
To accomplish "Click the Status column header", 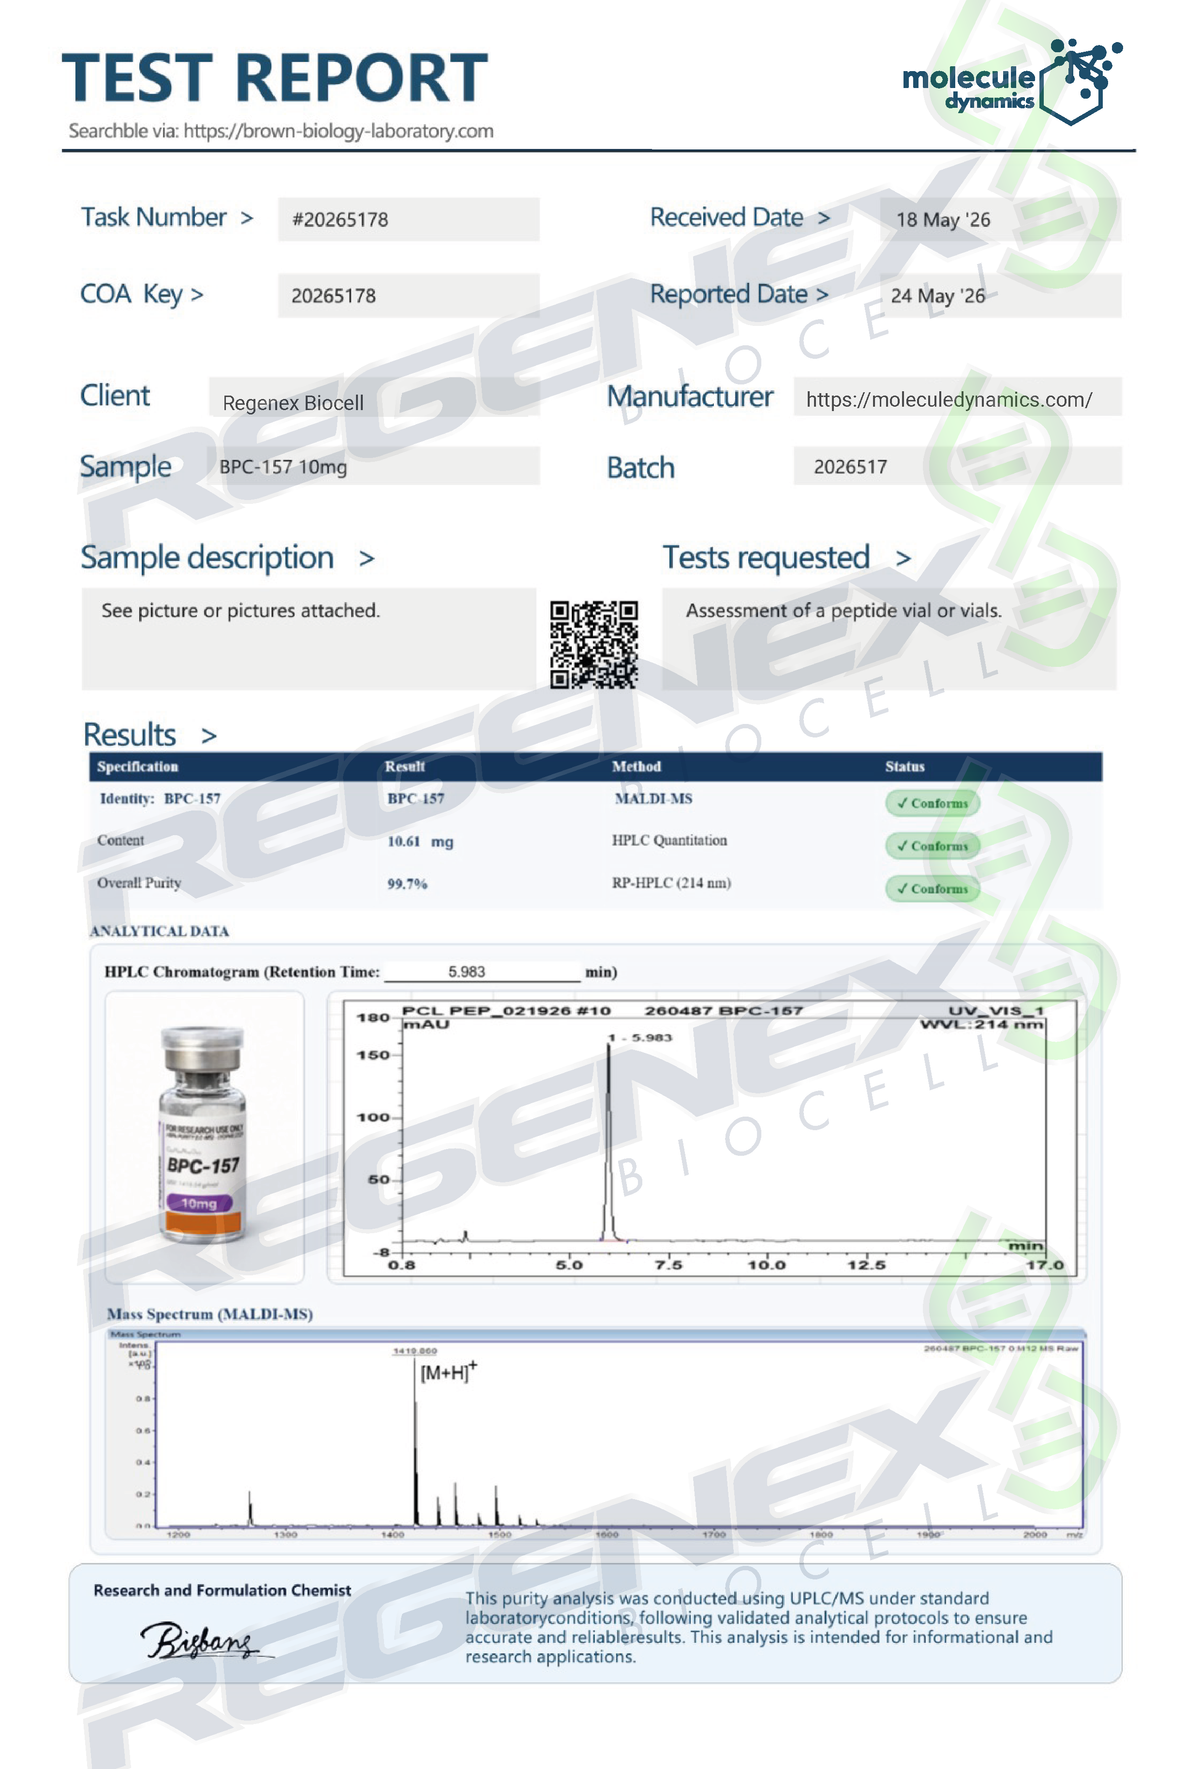I will [905, 767].
